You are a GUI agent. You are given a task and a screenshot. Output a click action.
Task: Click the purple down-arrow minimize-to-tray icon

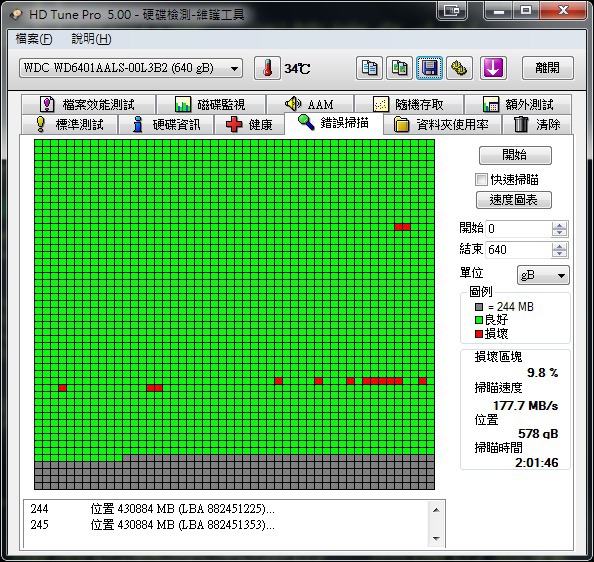click(x=493, y=68)
